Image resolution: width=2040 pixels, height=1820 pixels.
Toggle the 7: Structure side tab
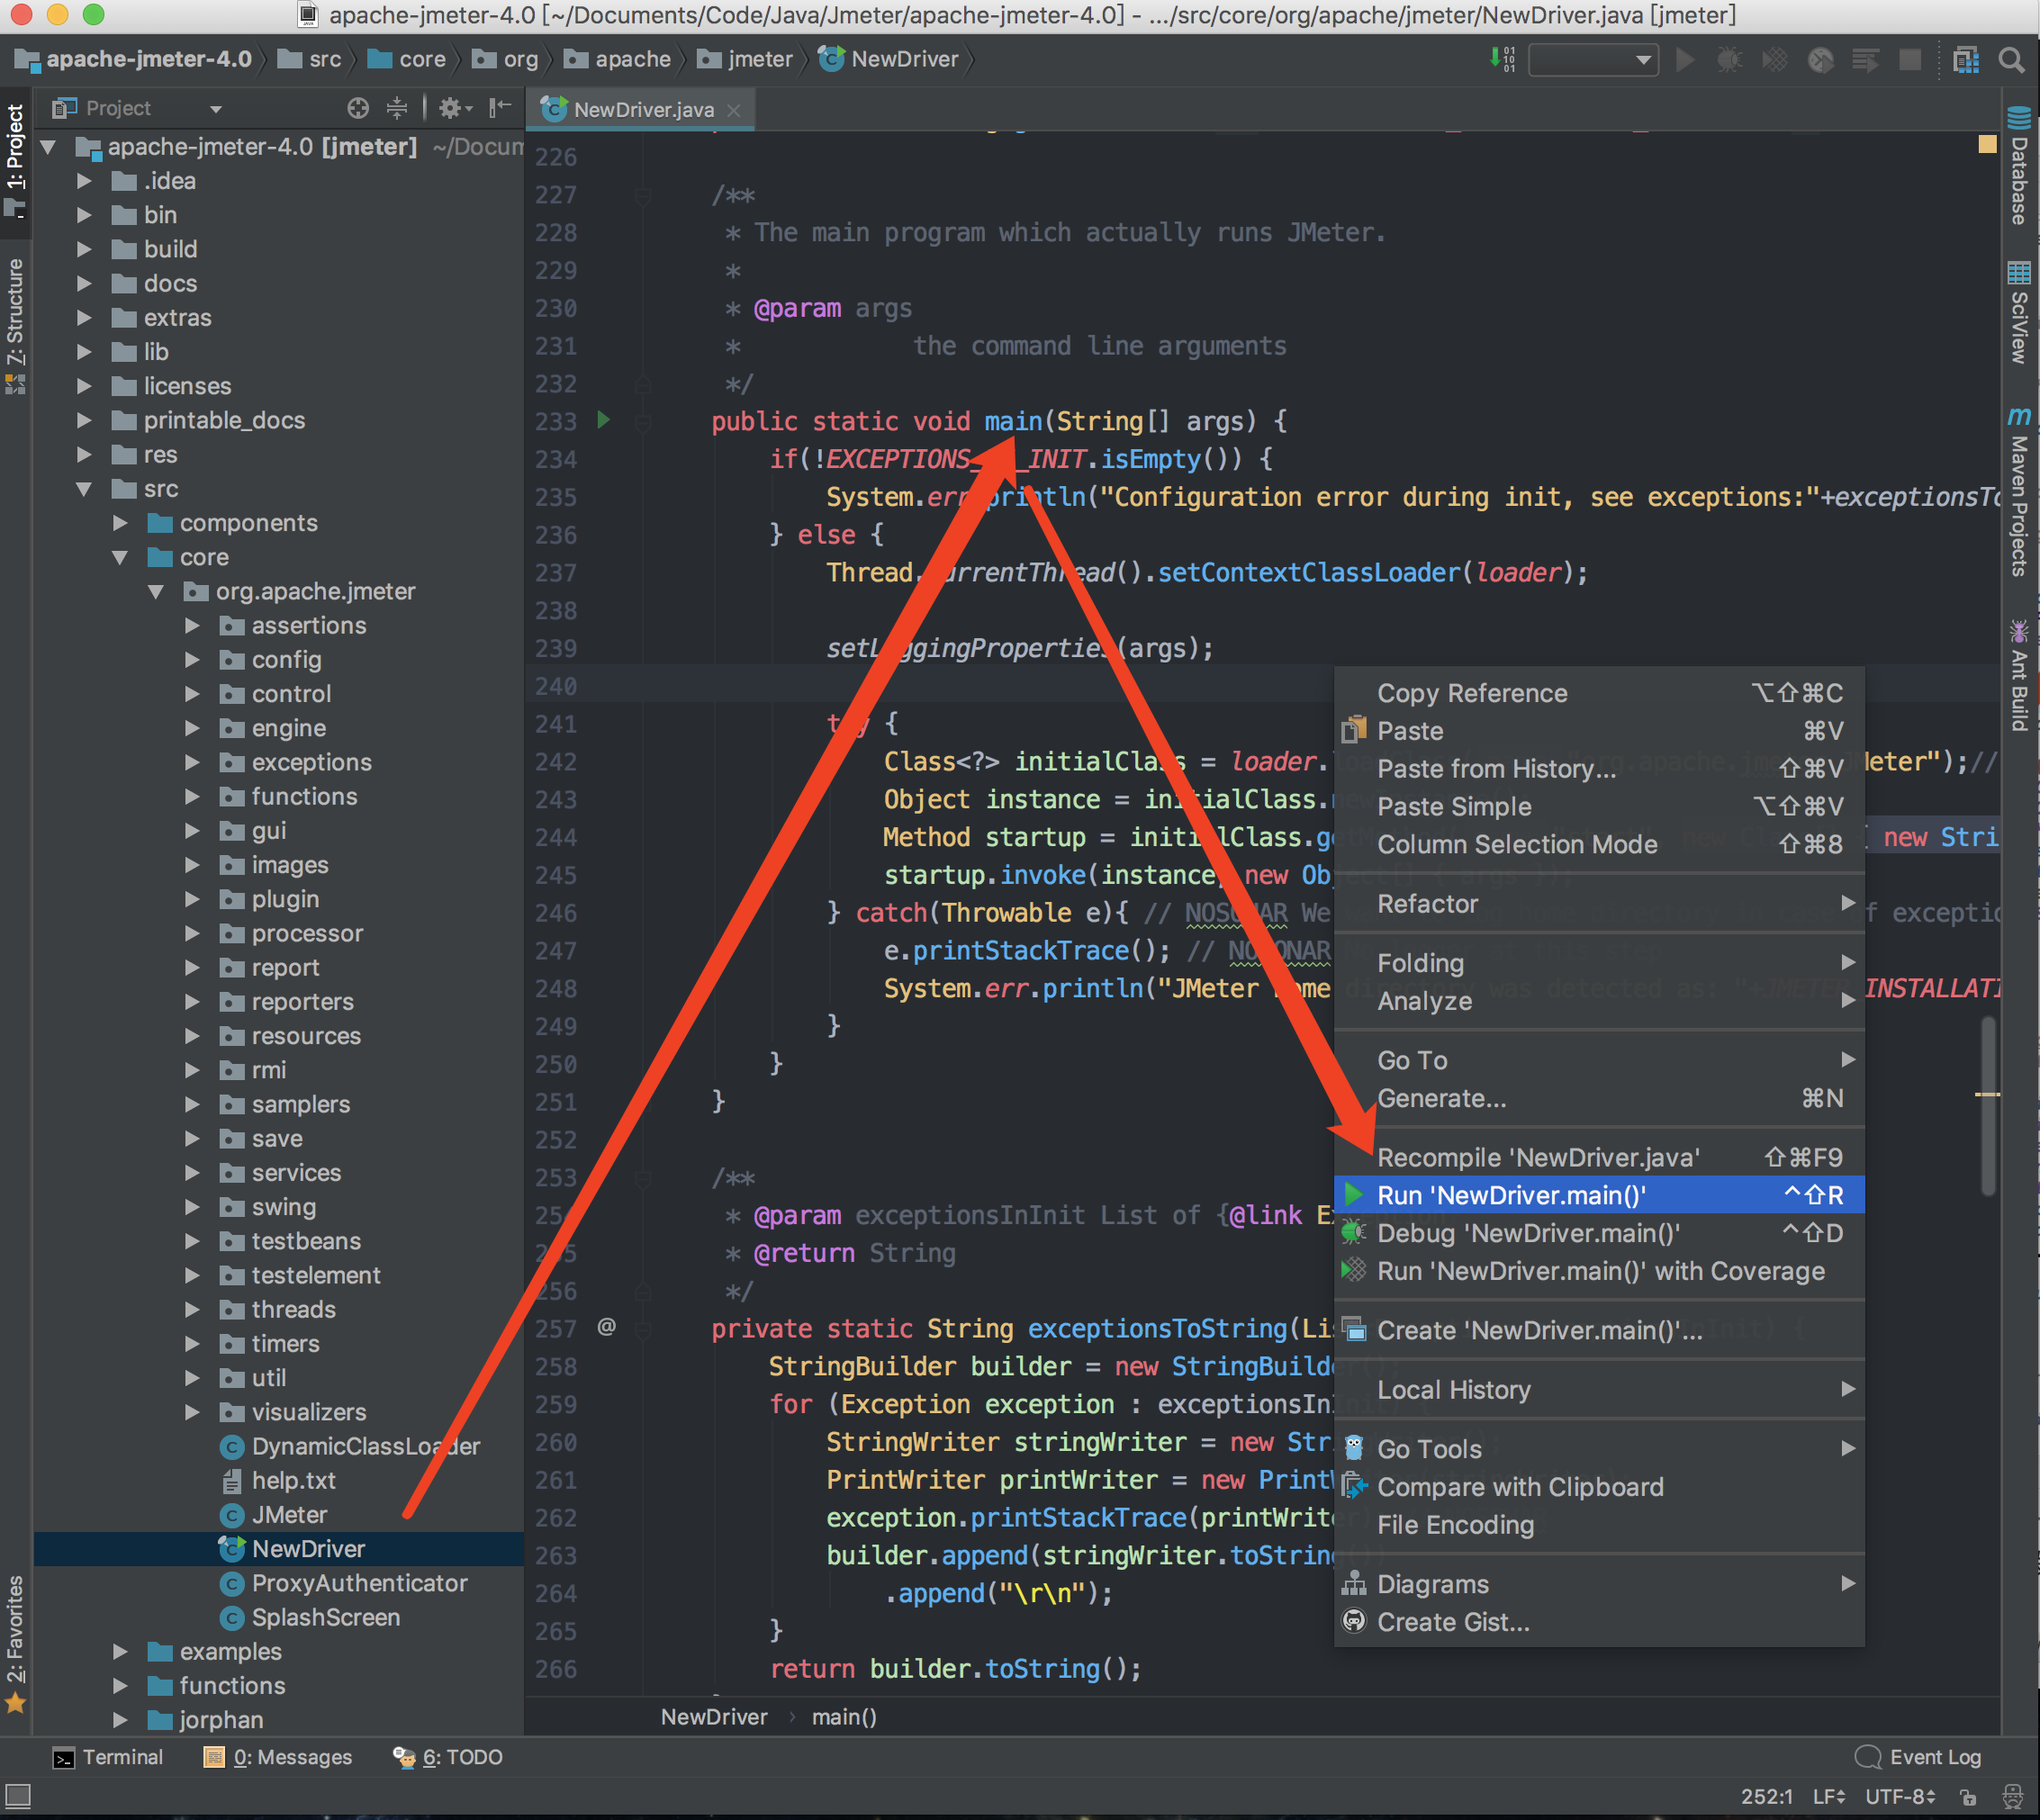[16, 328]
